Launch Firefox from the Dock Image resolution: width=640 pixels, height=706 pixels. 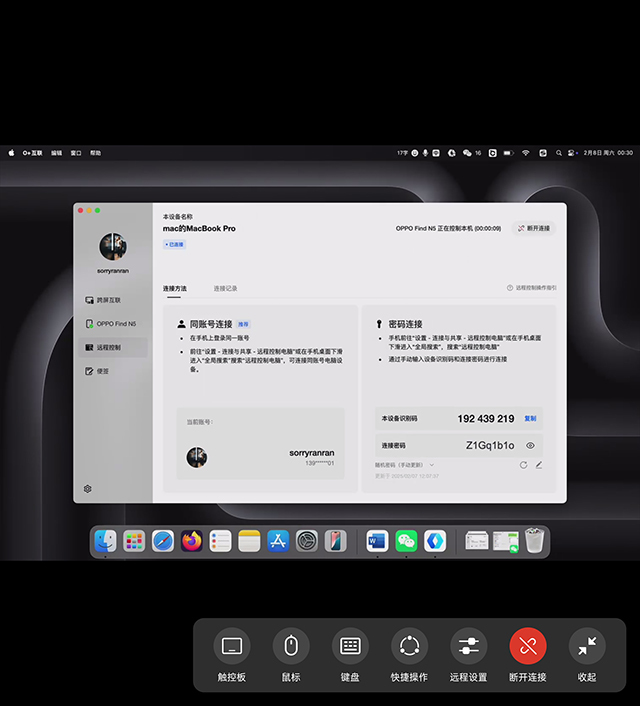click(x=192, y=541)
